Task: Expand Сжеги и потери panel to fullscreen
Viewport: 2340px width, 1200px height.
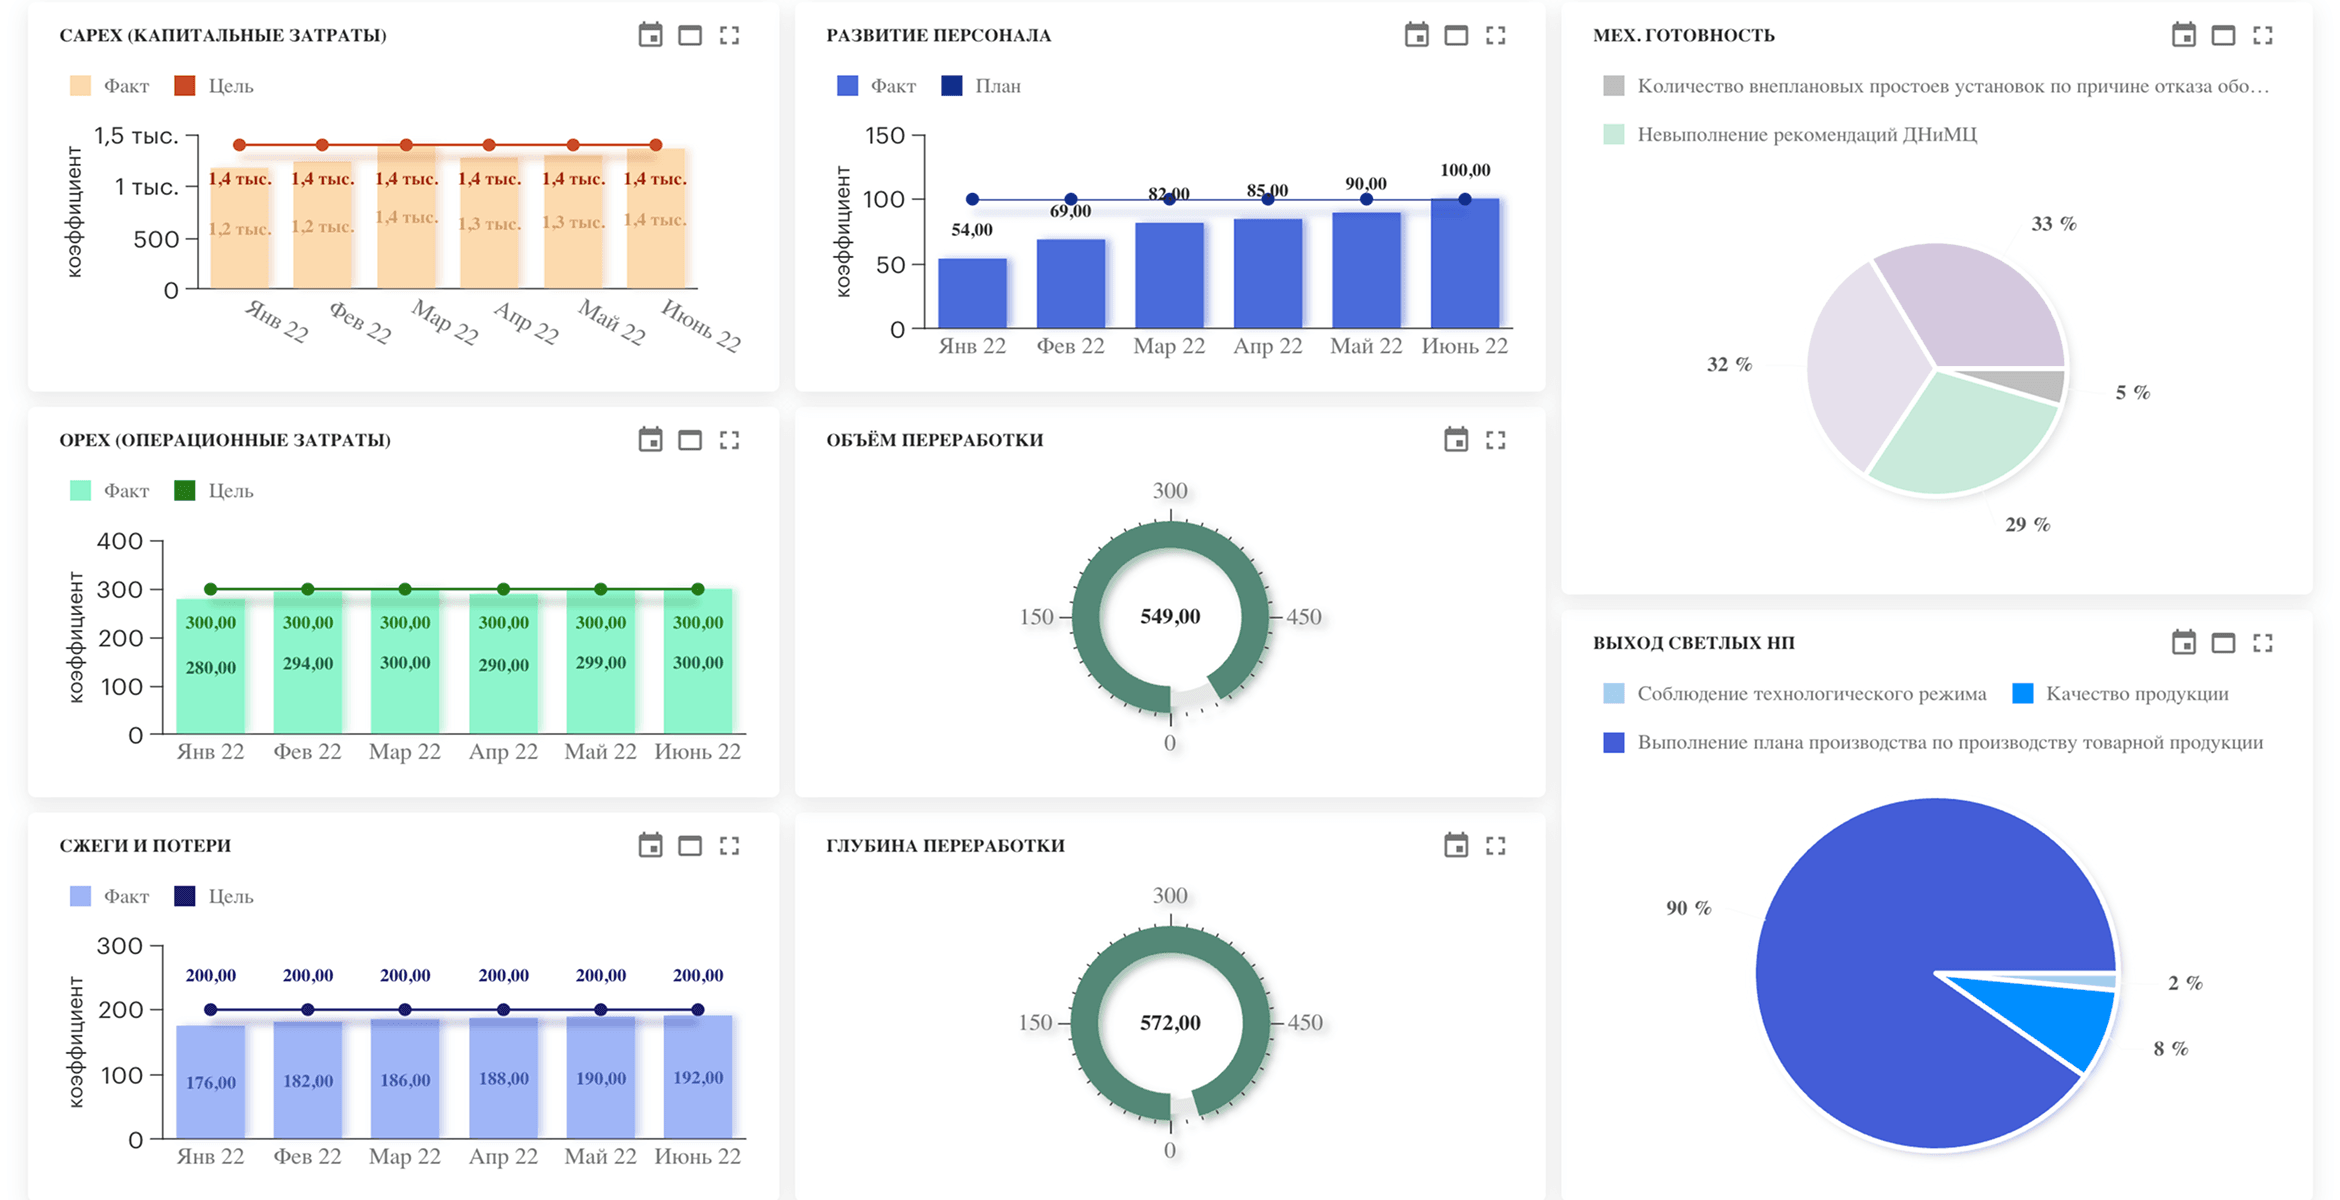Action: (x=730, y=846)
